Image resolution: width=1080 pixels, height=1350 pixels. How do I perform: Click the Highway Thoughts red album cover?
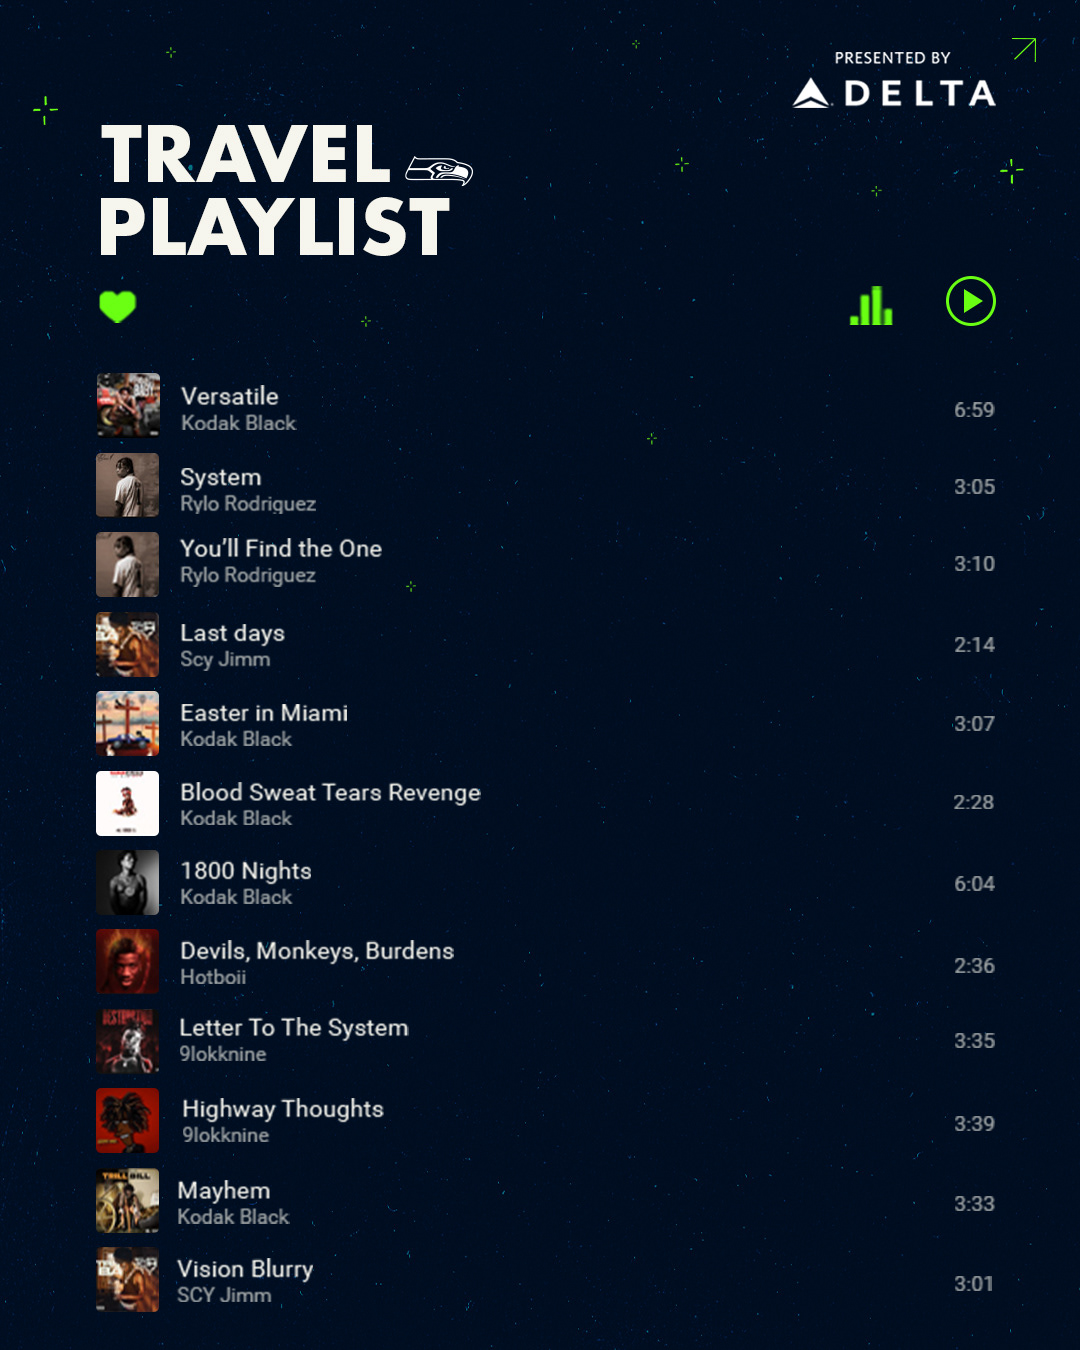[x=128, y=1120]
